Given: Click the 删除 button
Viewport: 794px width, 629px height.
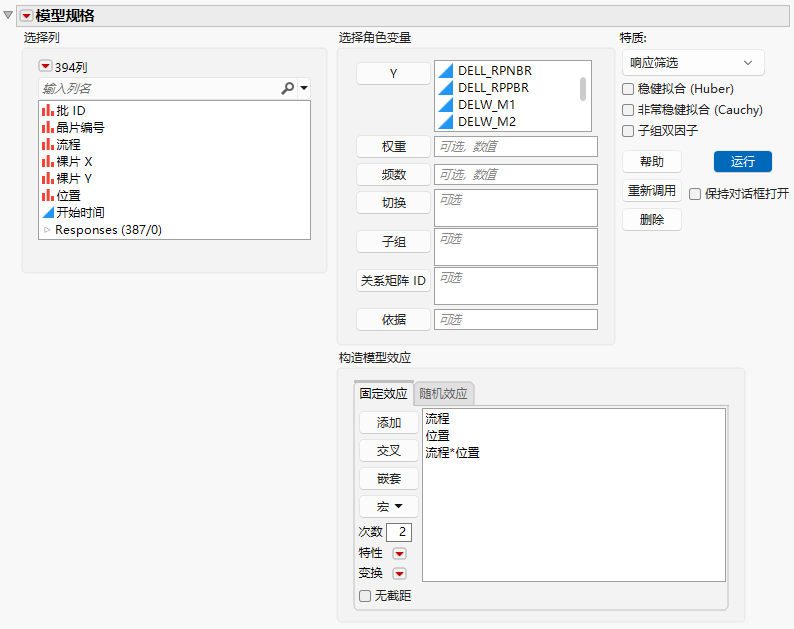Looking at the screenshot, I should (652, 220).
